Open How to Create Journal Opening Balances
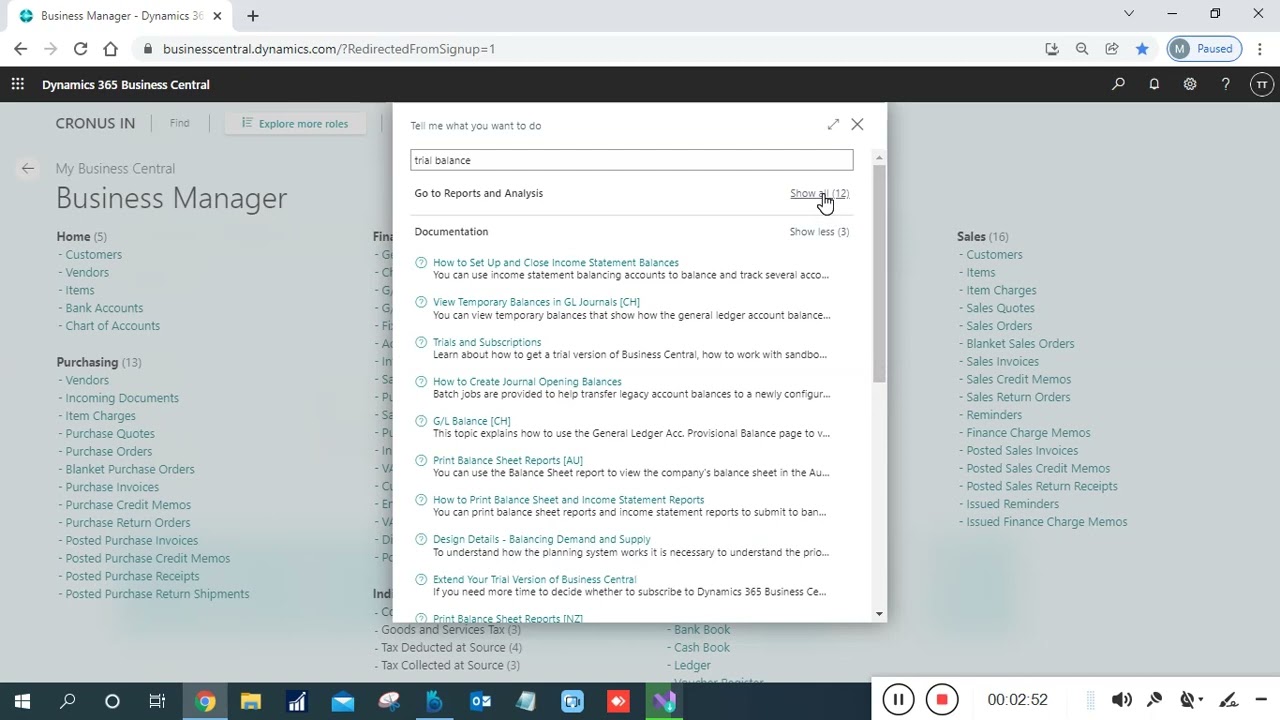Image resolution: width=1280 pixels, height=720 pixels. click(x=527, y=381)
